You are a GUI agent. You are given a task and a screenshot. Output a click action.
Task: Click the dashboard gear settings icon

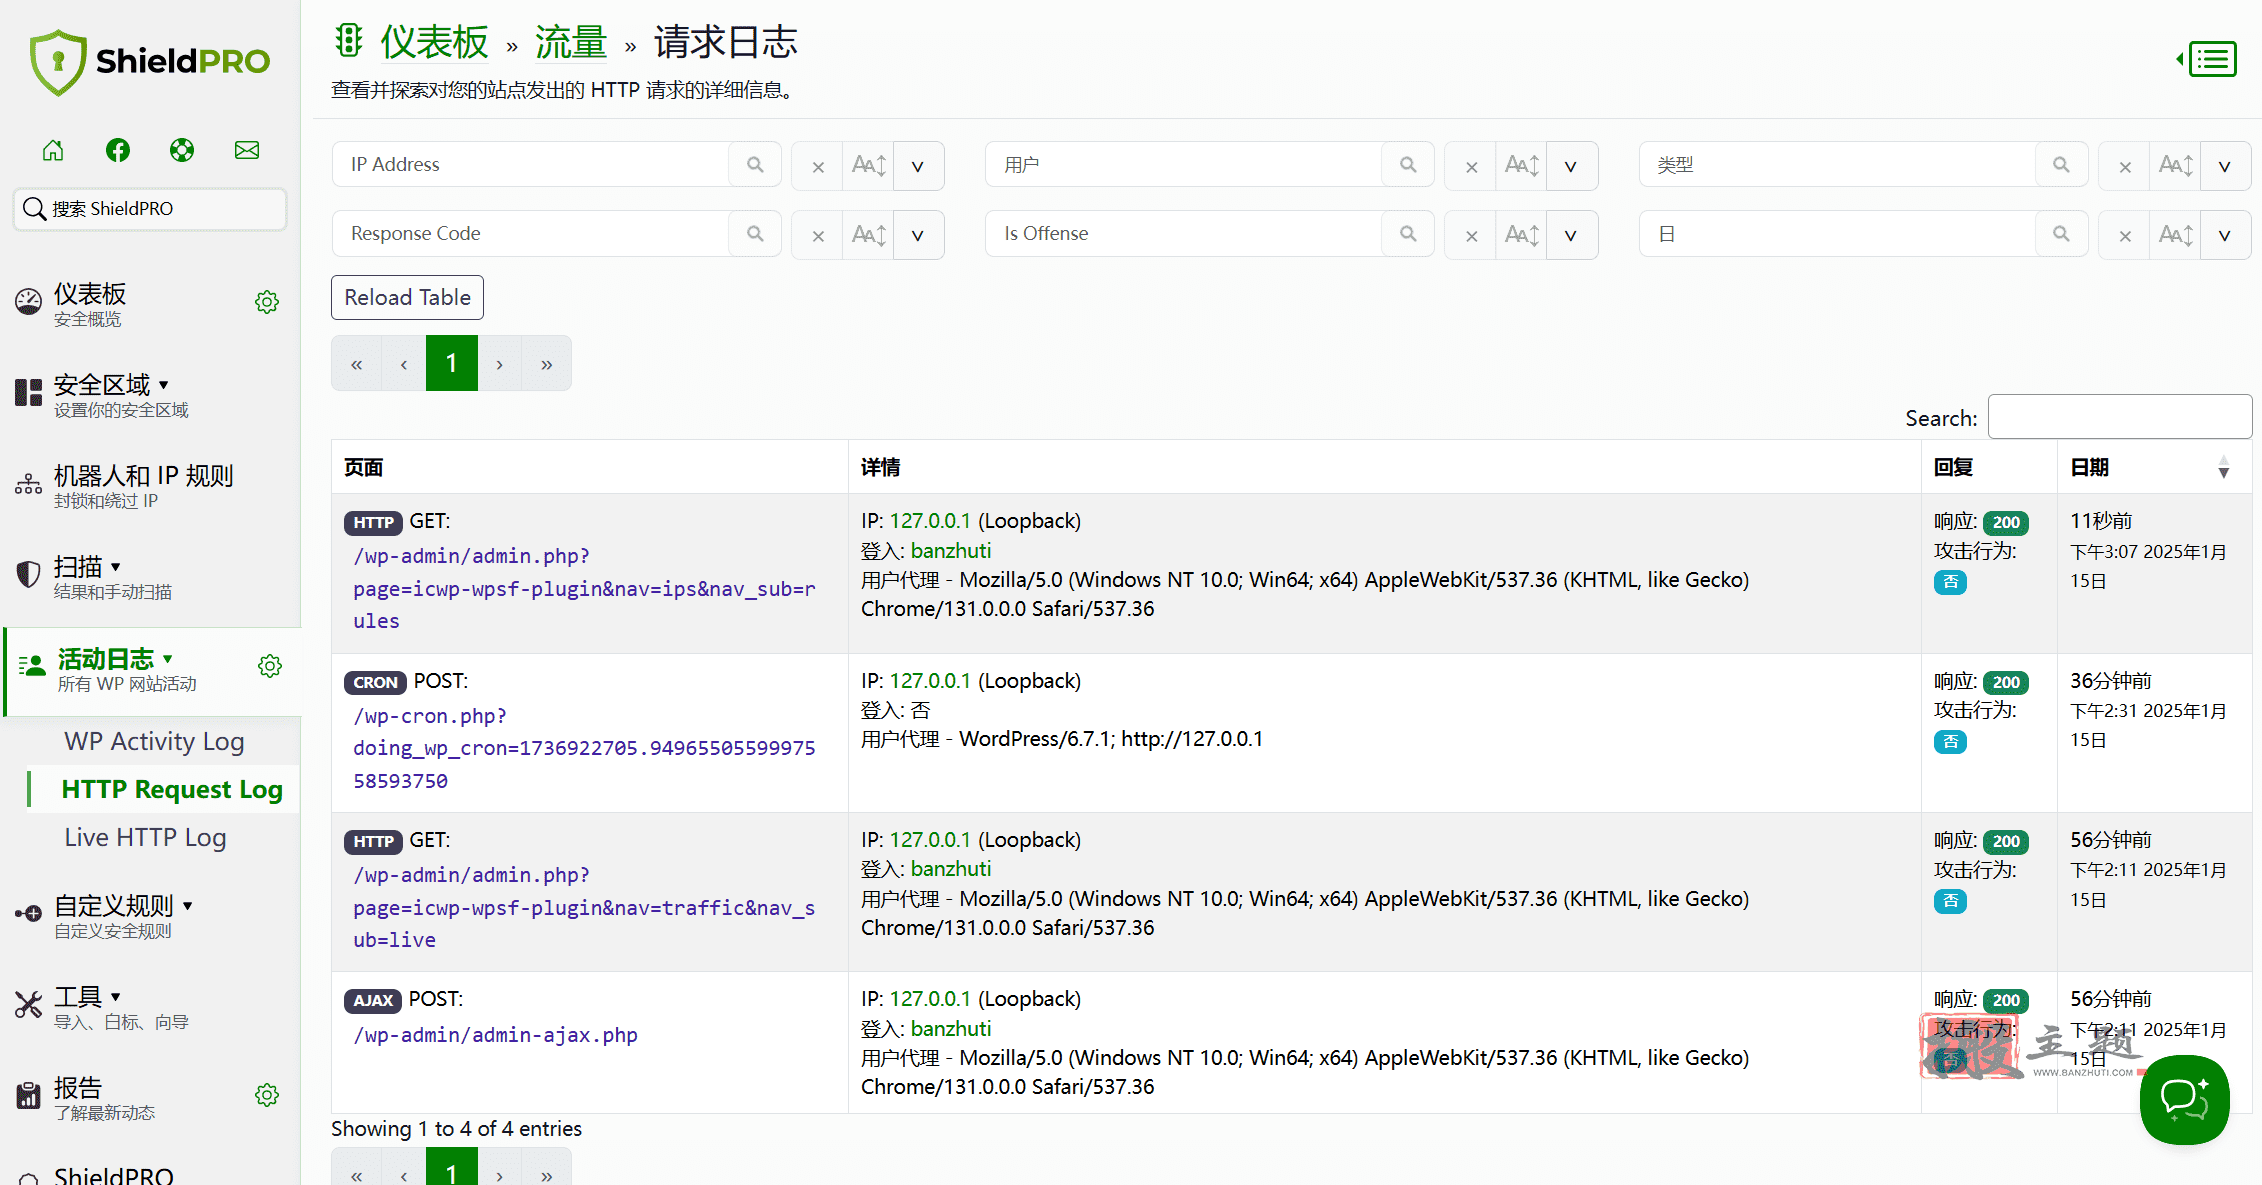[267, 301]
